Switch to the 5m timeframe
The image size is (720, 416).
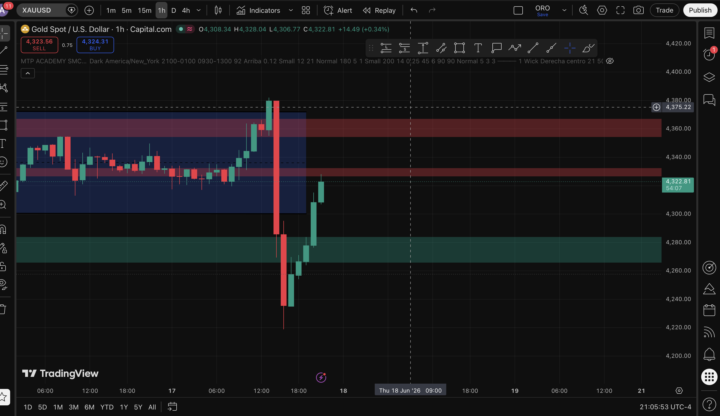click(x=126, y=10)
